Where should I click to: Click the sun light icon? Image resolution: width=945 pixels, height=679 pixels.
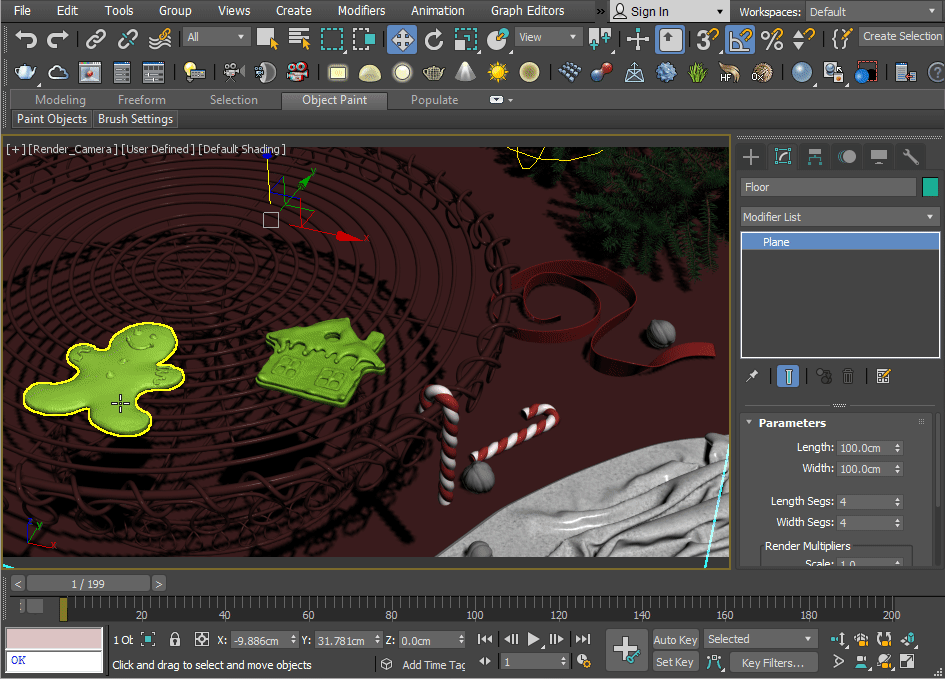point(497,73)
